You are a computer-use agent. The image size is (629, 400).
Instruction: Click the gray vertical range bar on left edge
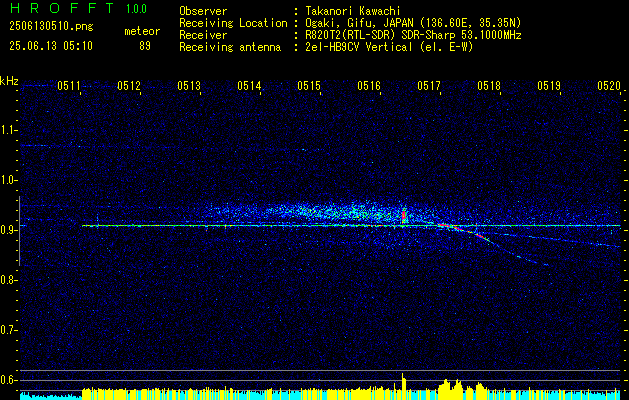19,231
